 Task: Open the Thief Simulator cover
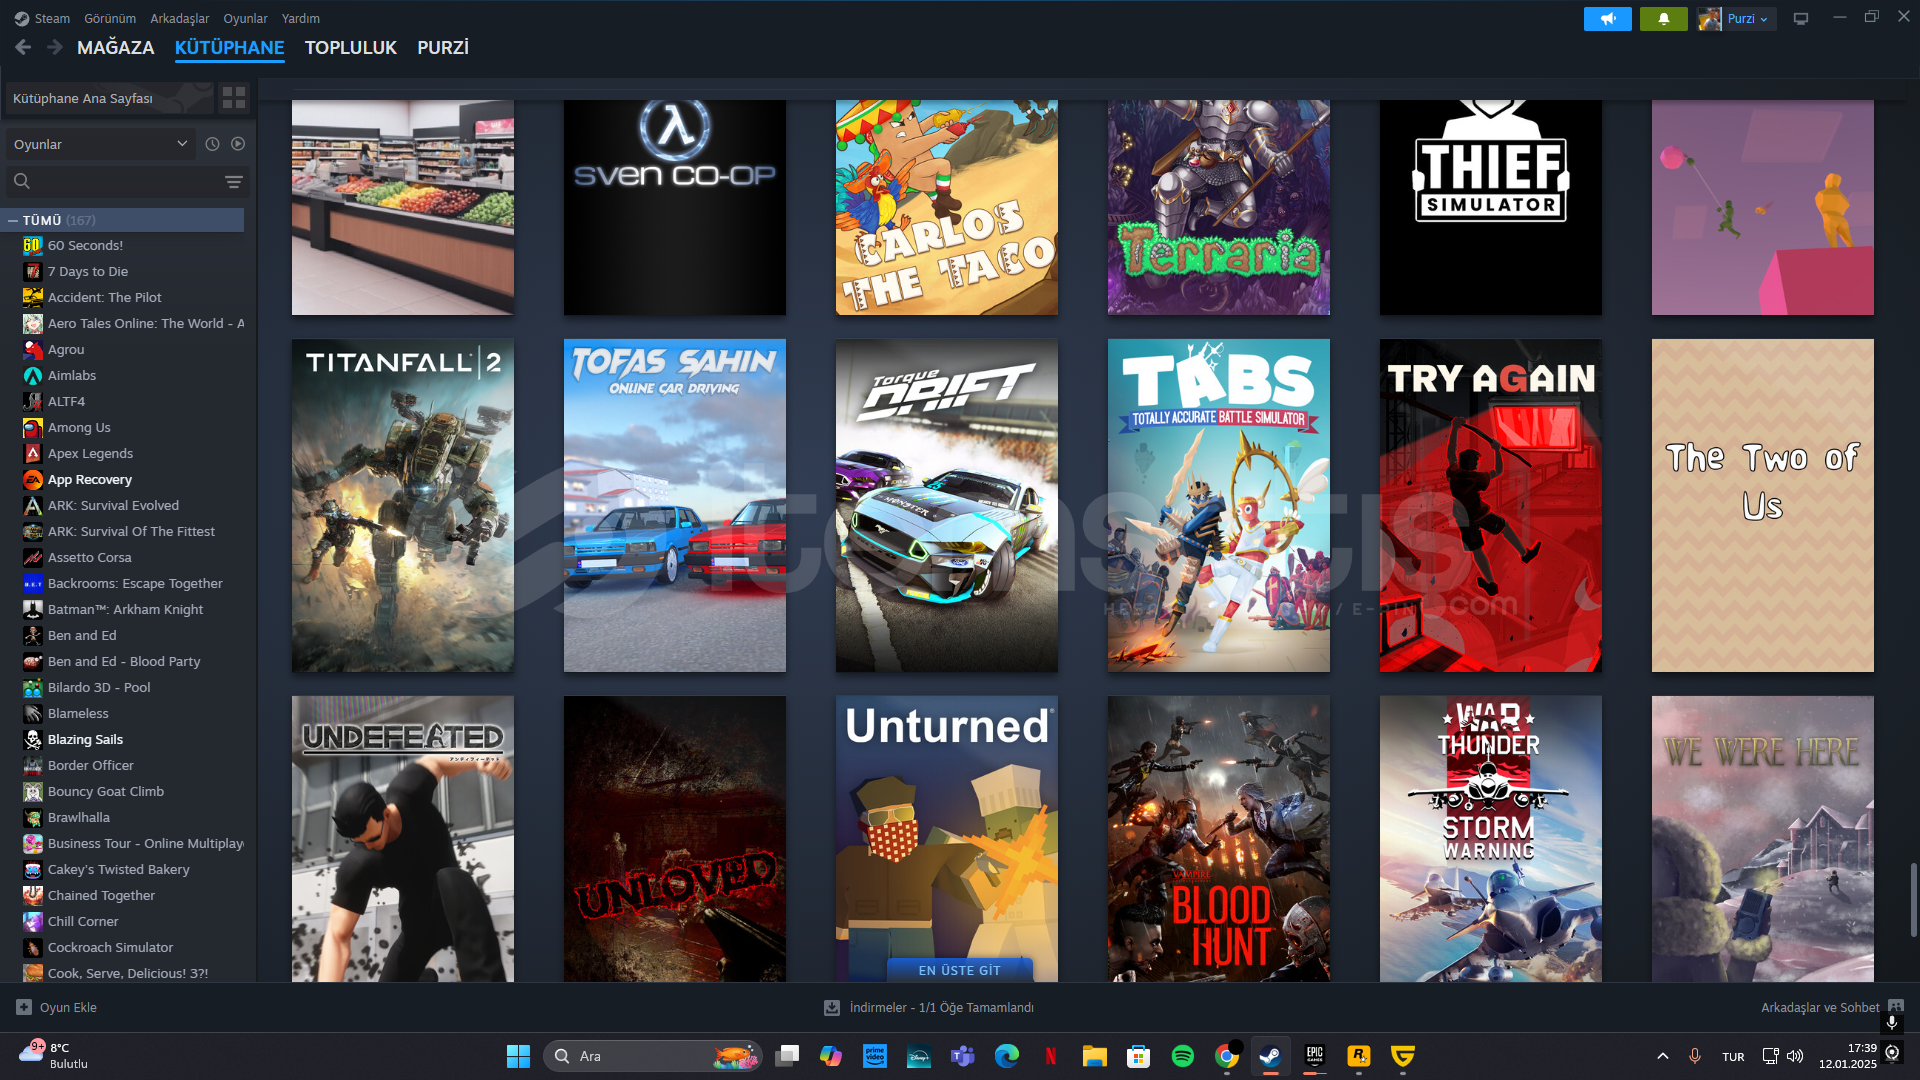tap(1491, 207)
